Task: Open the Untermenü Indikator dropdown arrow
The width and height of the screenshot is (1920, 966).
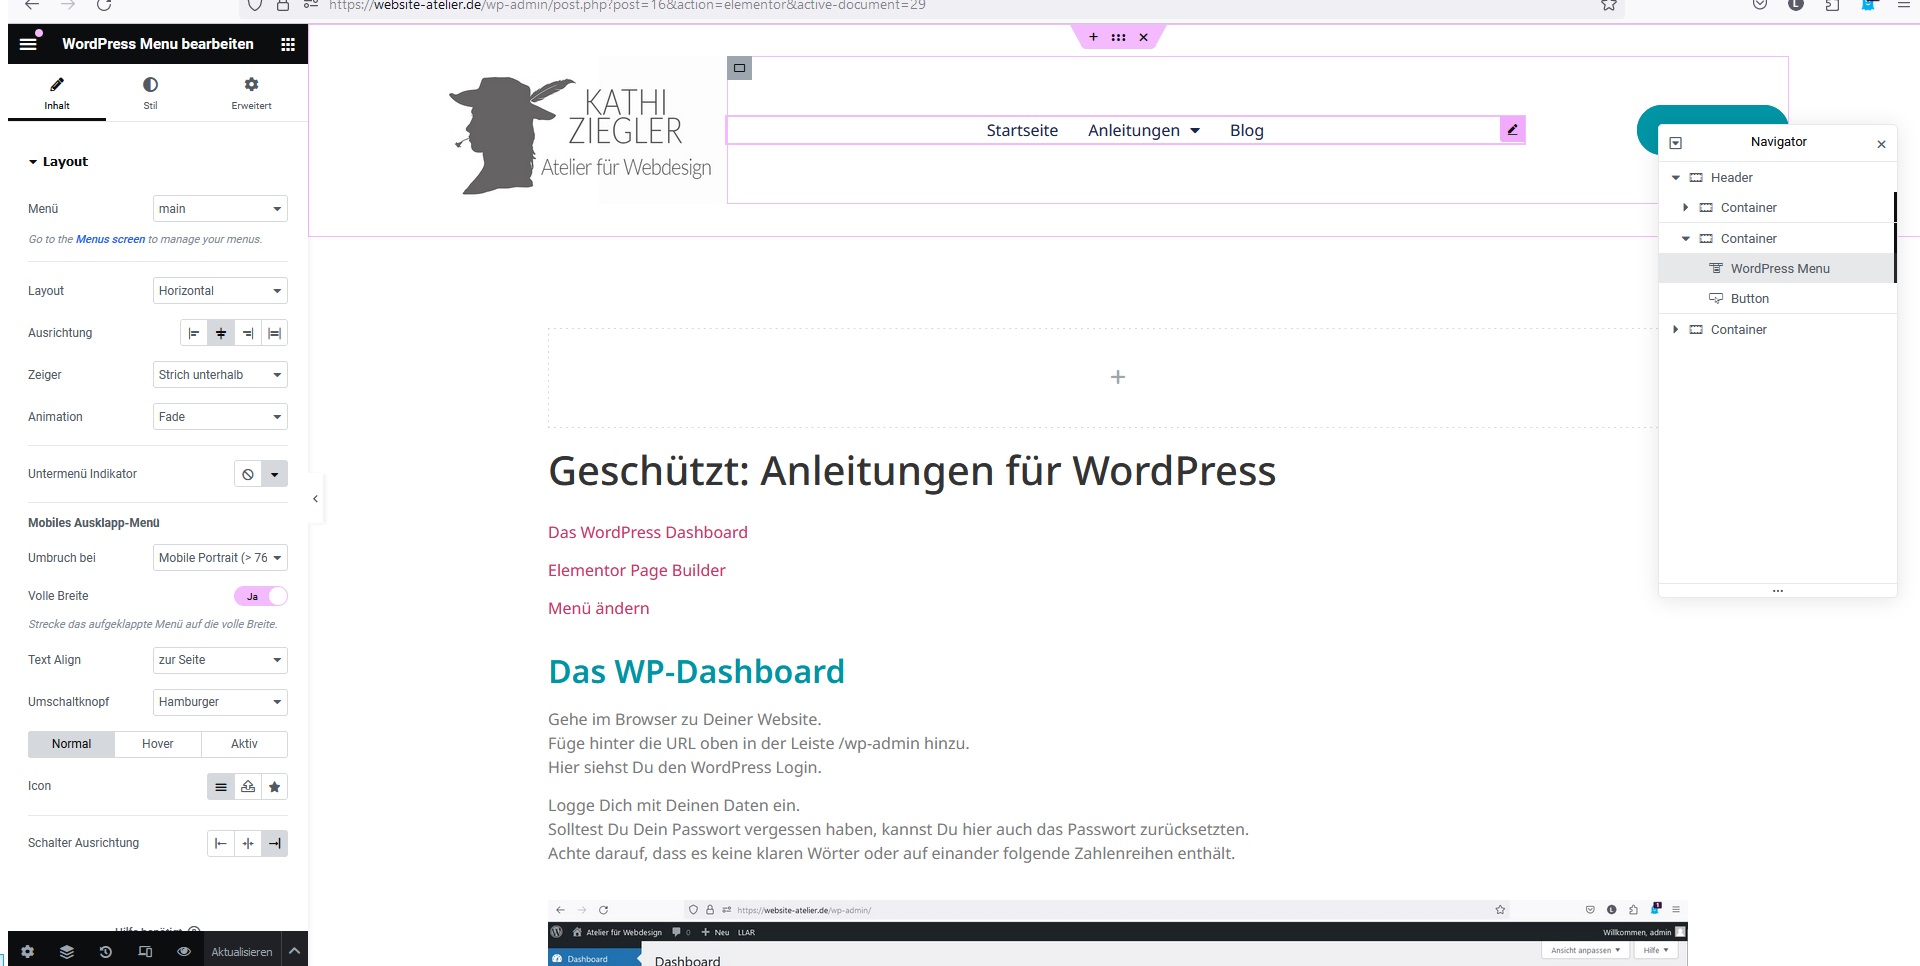Action: click(x=275, y=474)
